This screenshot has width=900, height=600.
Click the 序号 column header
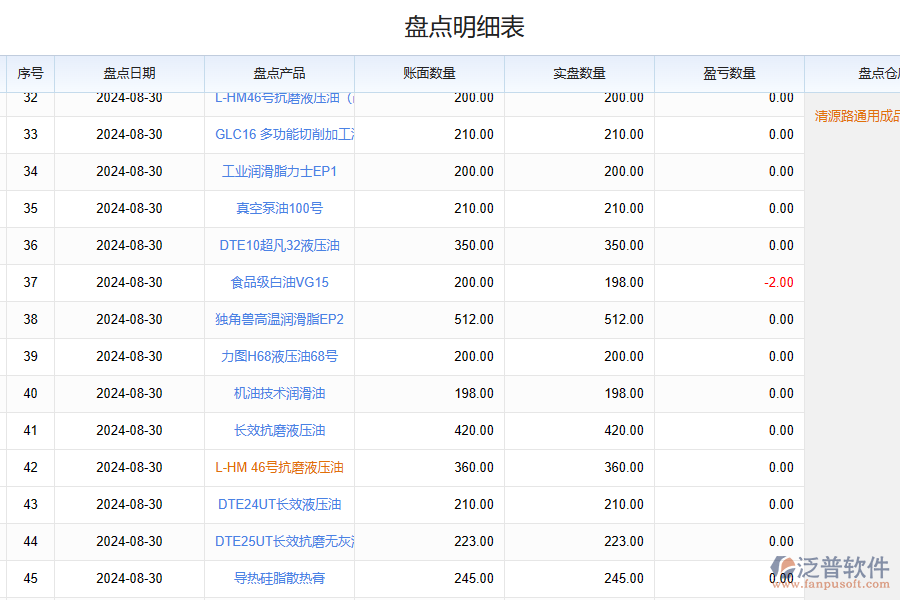click(30, 73)
